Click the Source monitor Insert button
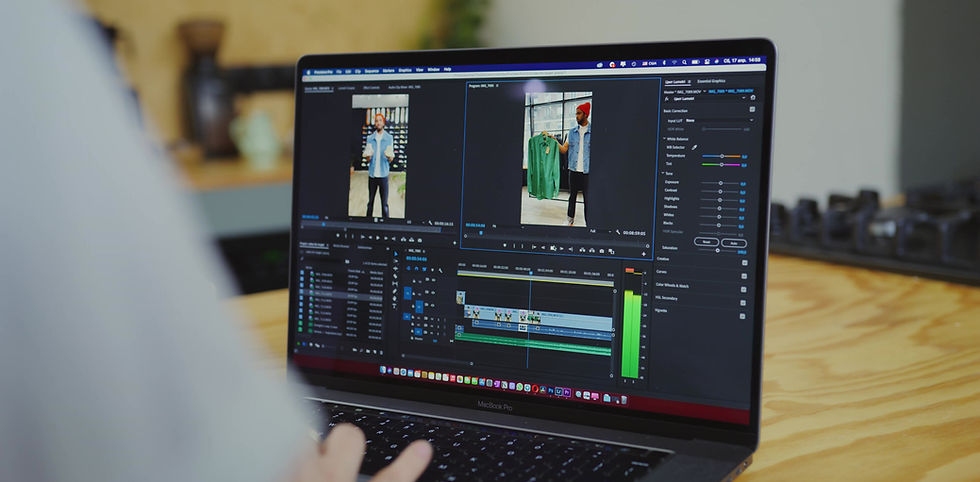Viewport: 980px width, 482px height. [x=403, y=239]
